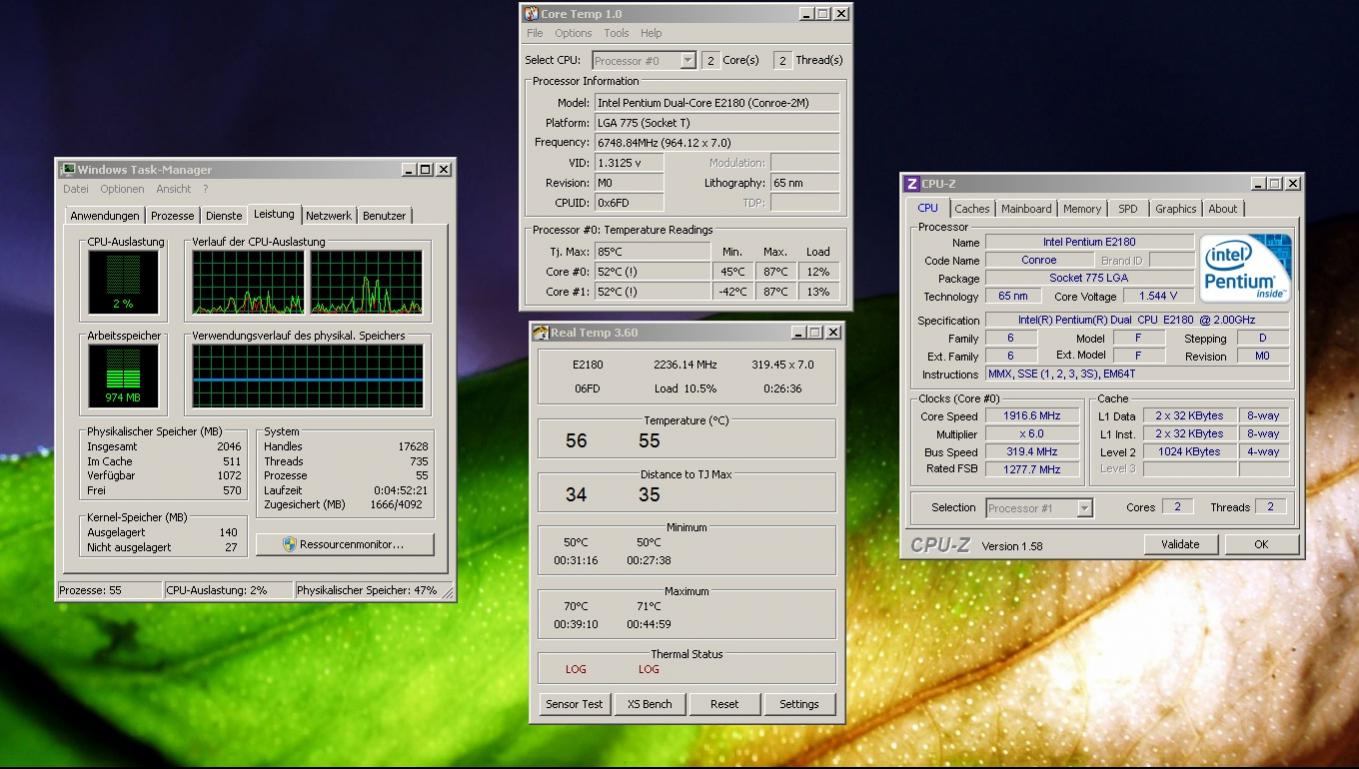The height and width of the screenshot is (769, 1359).
Task: Open the File menu in Core Temp
Action: click(535, 33)
